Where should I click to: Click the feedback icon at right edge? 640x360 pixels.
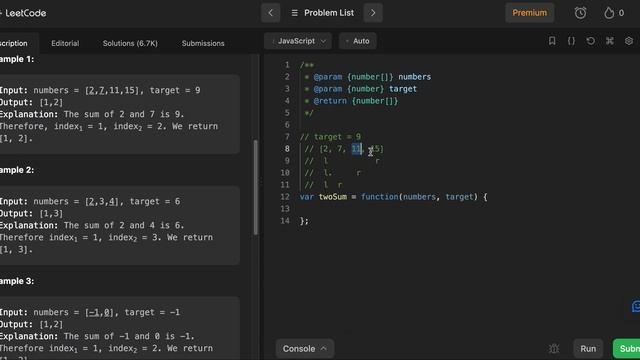click(x=636, y=306)
